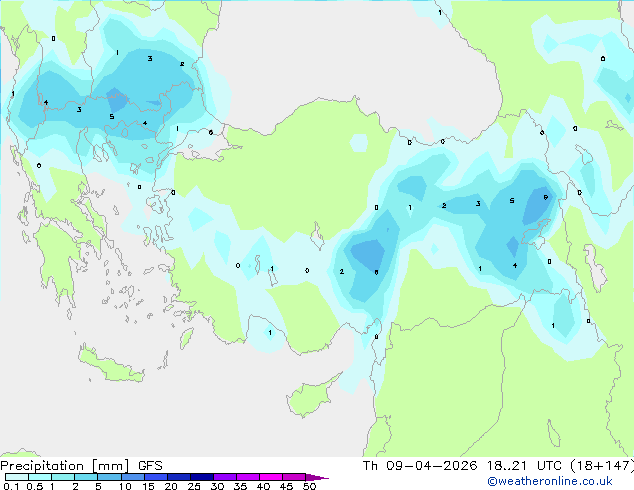Click the '15' legend tick label
The width and height of the screenshot is (634, 490).
pos(148,486)
